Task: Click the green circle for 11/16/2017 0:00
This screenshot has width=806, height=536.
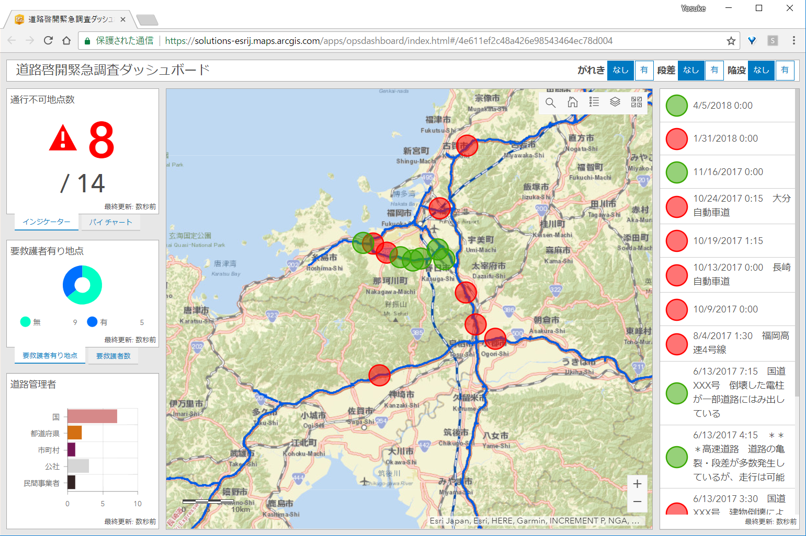Action: (x=676, y=172)
